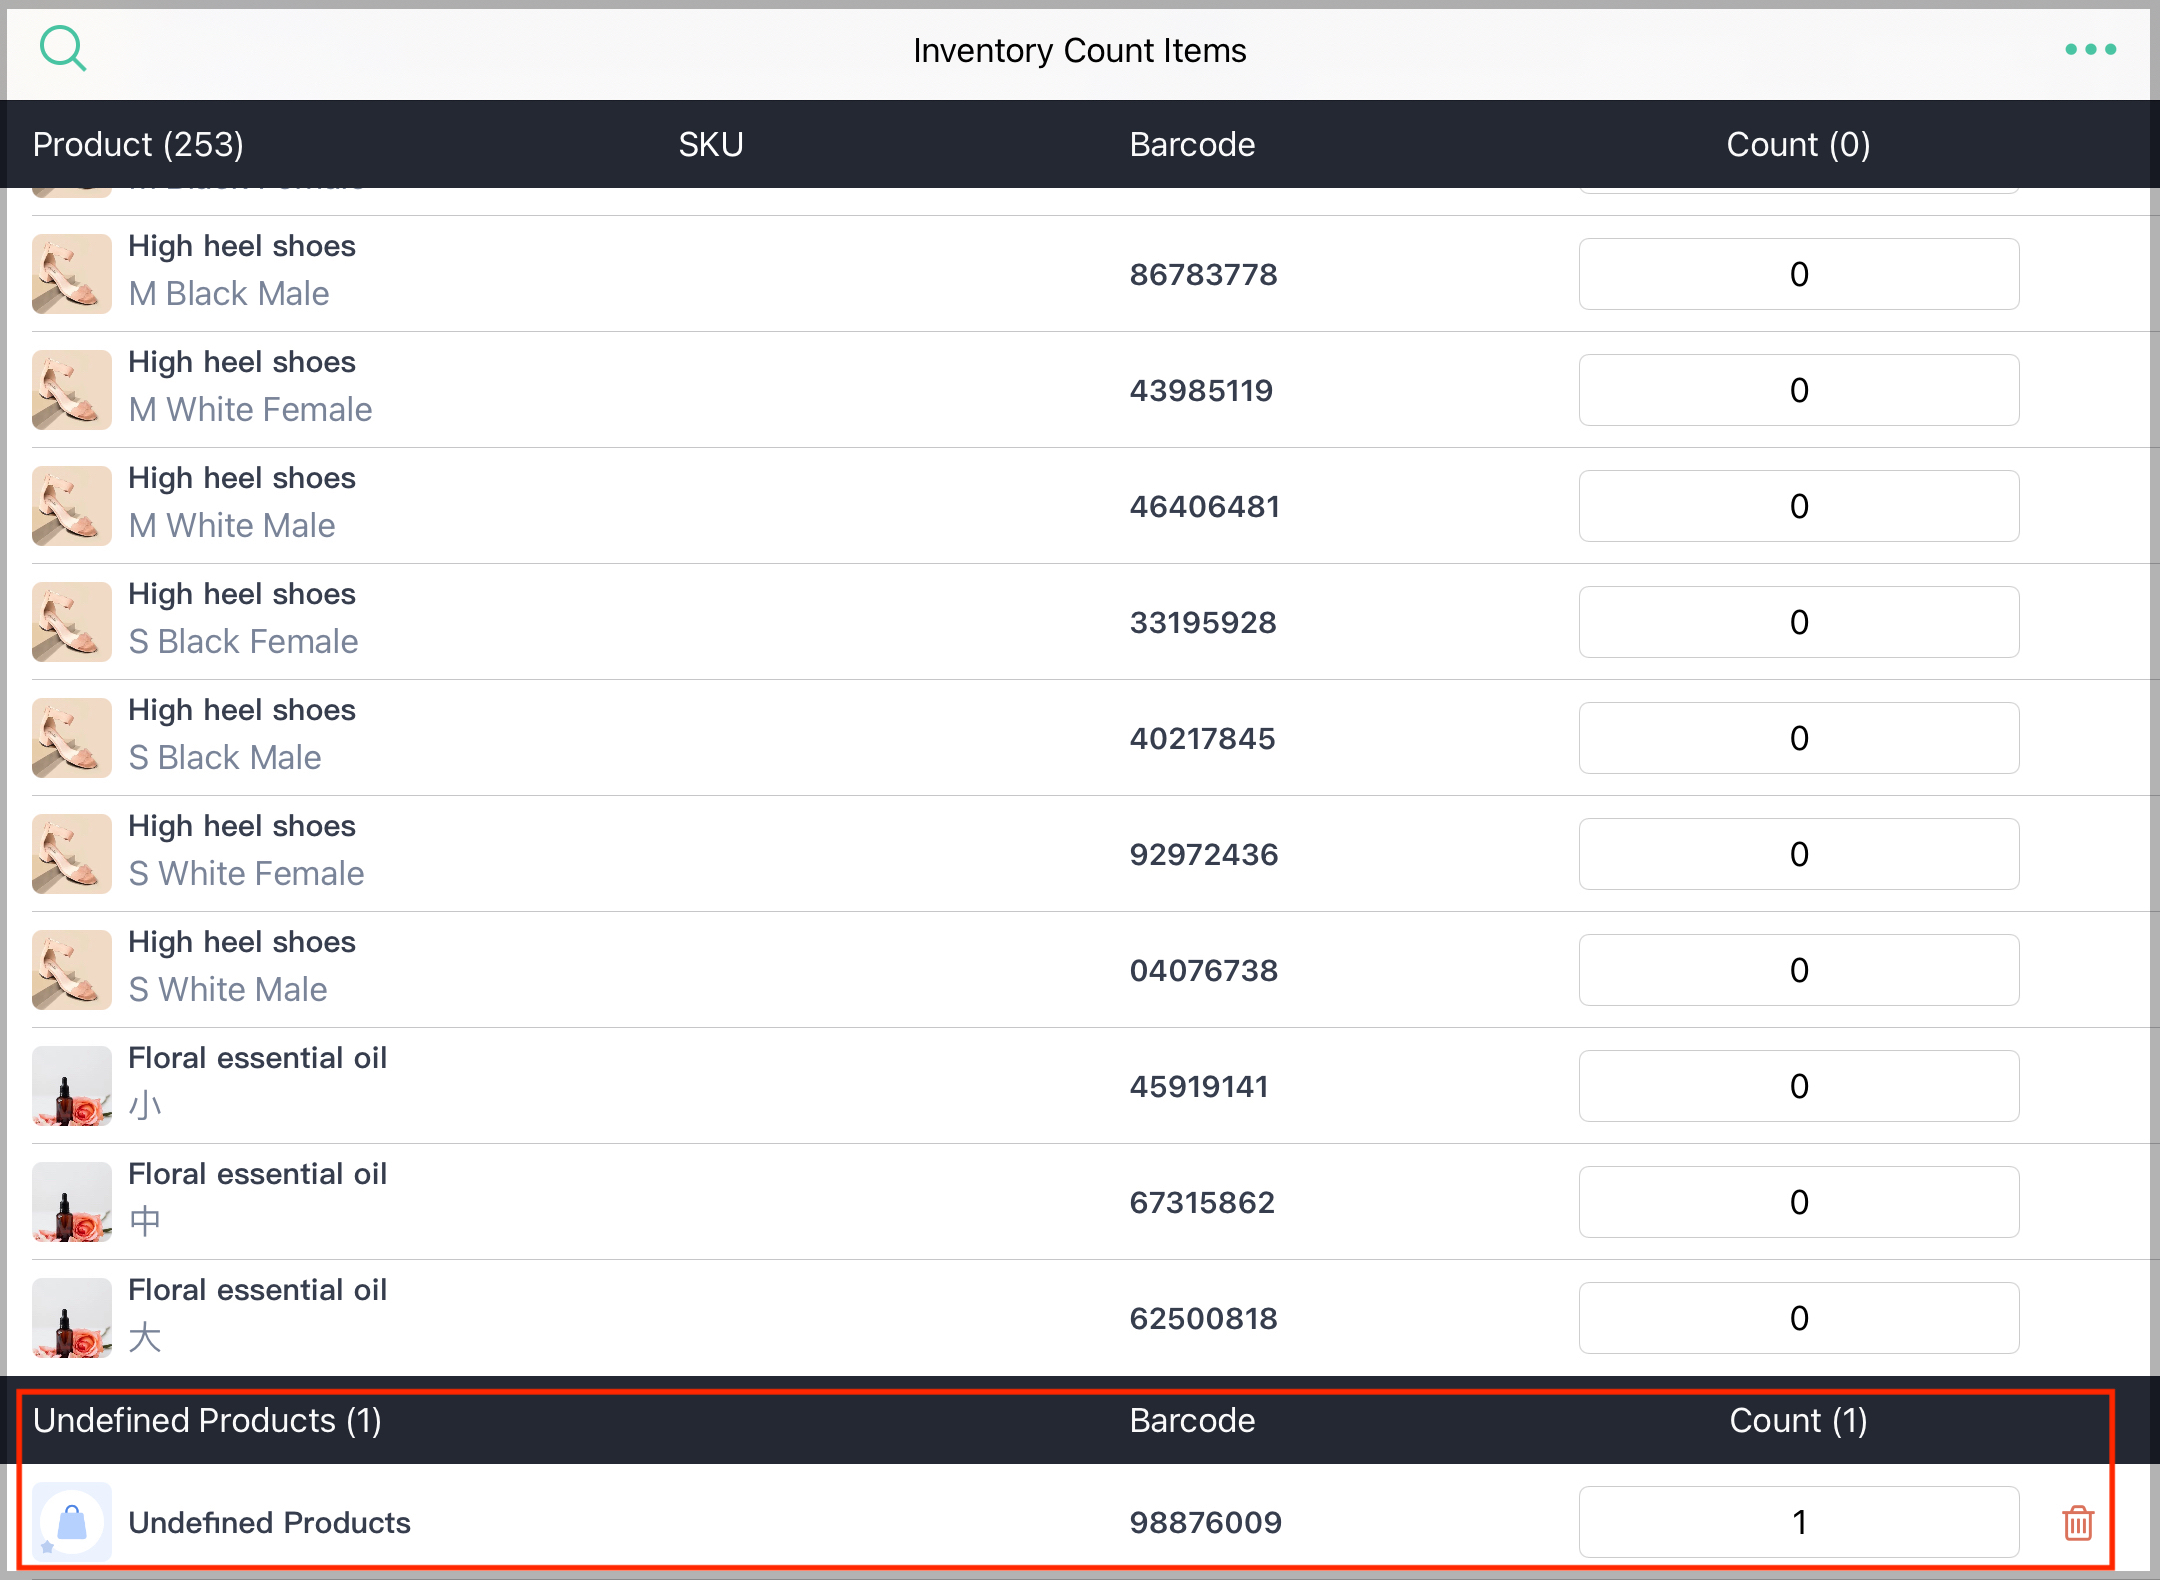Click the Undefined Products (1) section header

pos(206,1420)
